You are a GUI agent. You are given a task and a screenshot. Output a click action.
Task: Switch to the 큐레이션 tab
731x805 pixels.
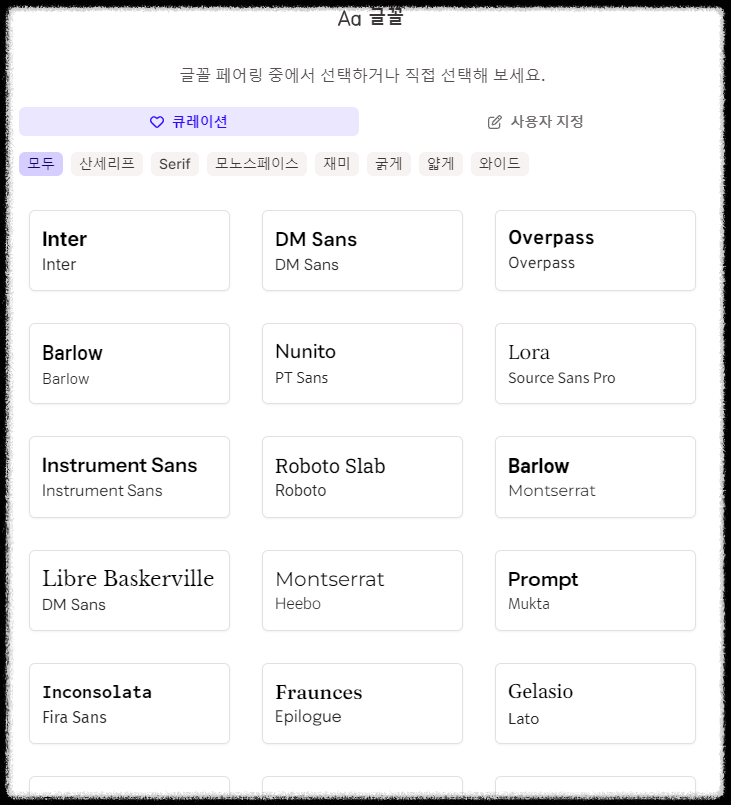point(189,121)
